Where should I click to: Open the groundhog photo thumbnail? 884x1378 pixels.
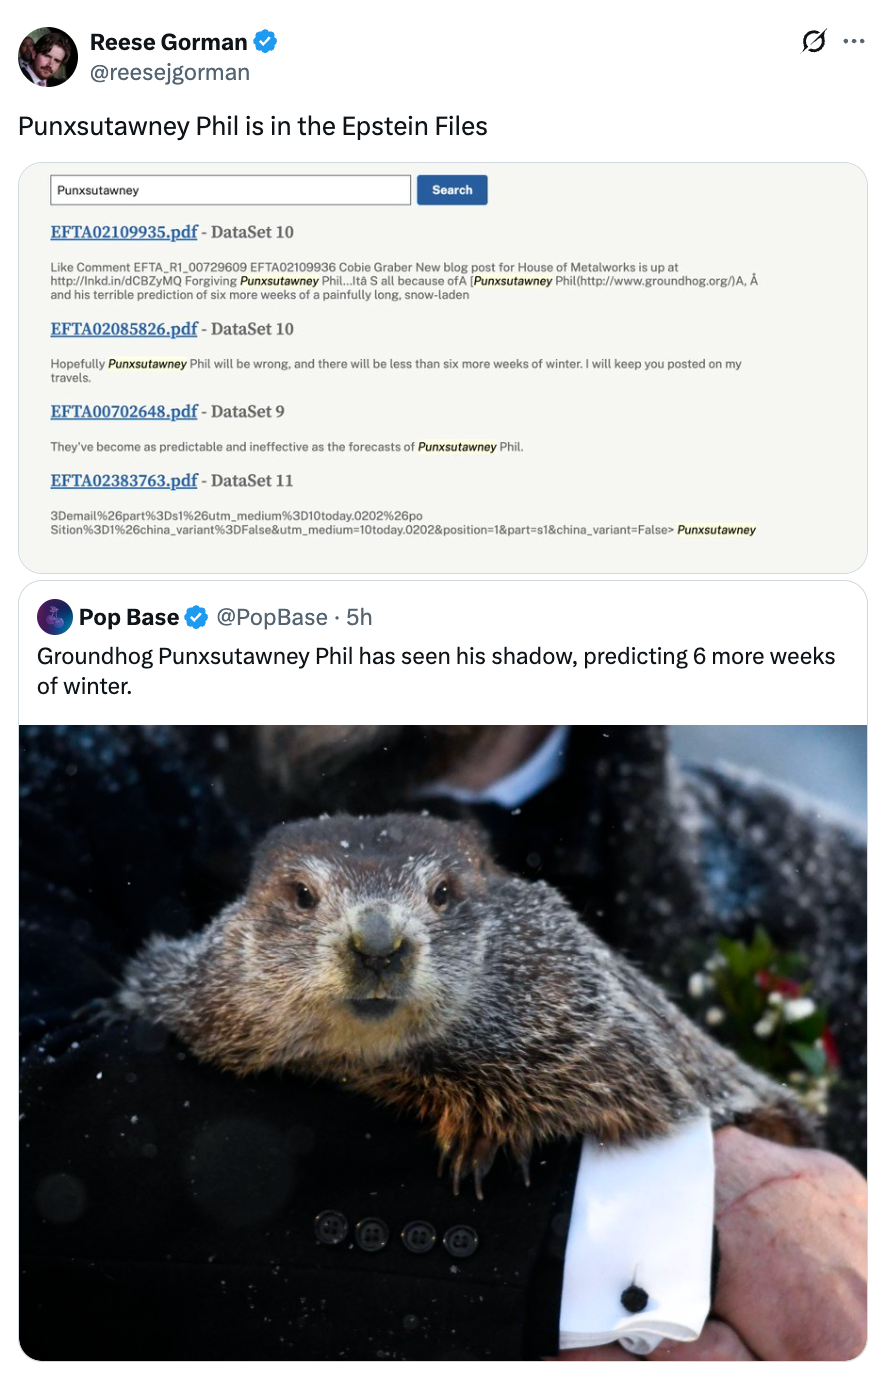tap(443, 1042)
